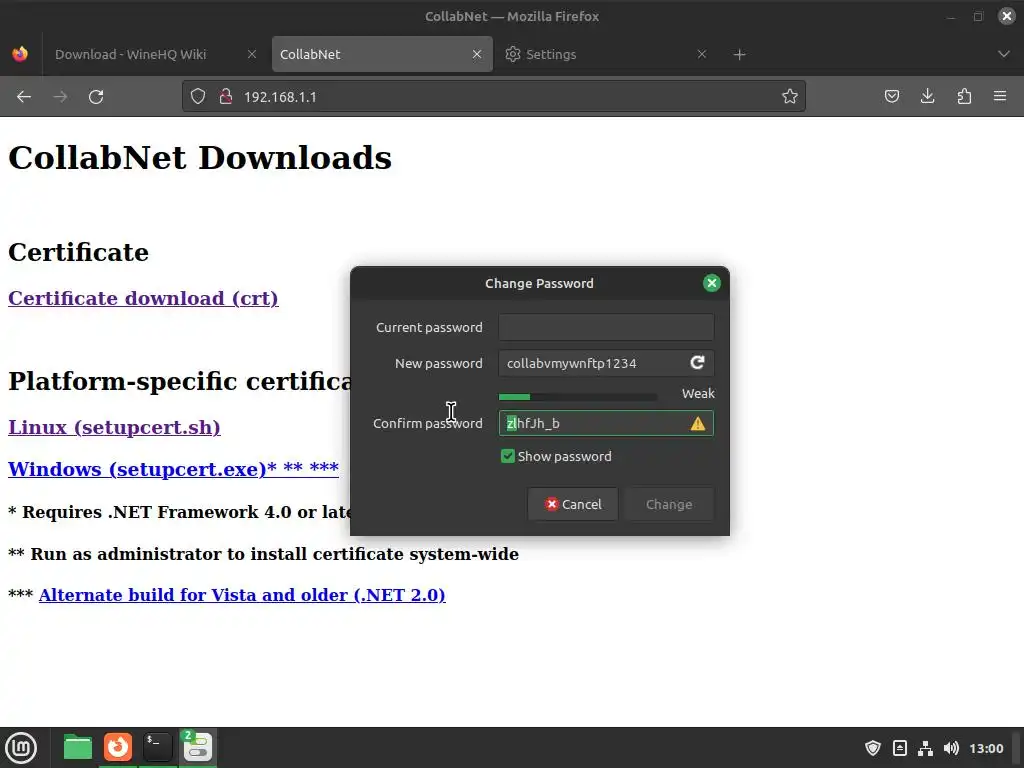Click the Confirm password field
Image resolution: width=1024 pixels, height=768 pixels.
(606, 423)
